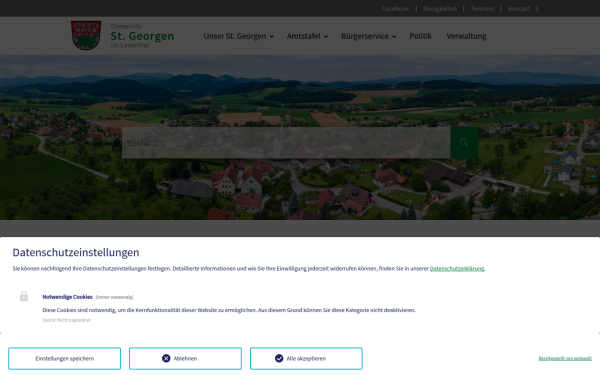This screenshot has width=600, height=375.
Task: Open the Neuigkeiten link
Action: tap(440, 8)
